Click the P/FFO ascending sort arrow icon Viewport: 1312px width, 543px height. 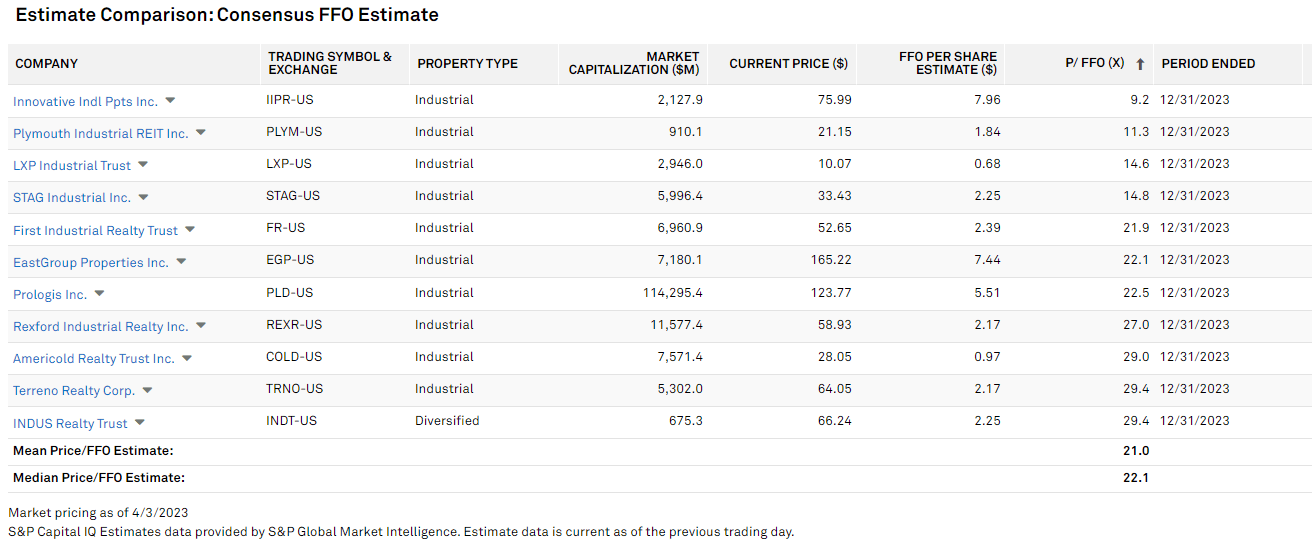(x=1140, y=64)
